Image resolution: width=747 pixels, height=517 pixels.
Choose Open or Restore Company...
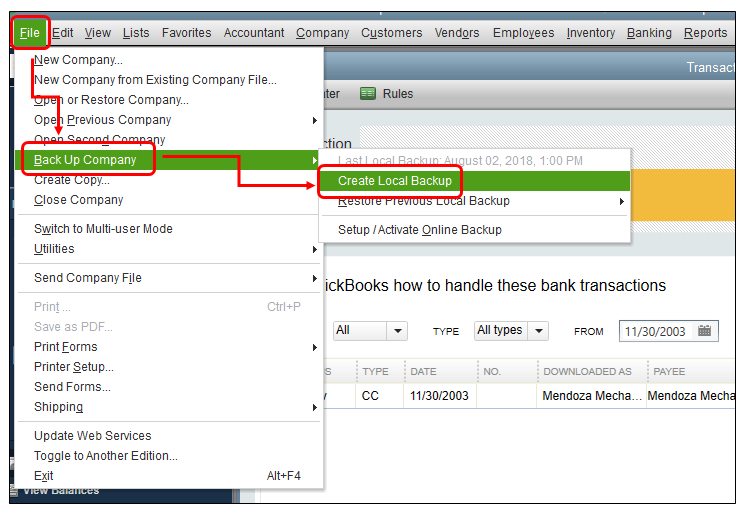[169, 100]
